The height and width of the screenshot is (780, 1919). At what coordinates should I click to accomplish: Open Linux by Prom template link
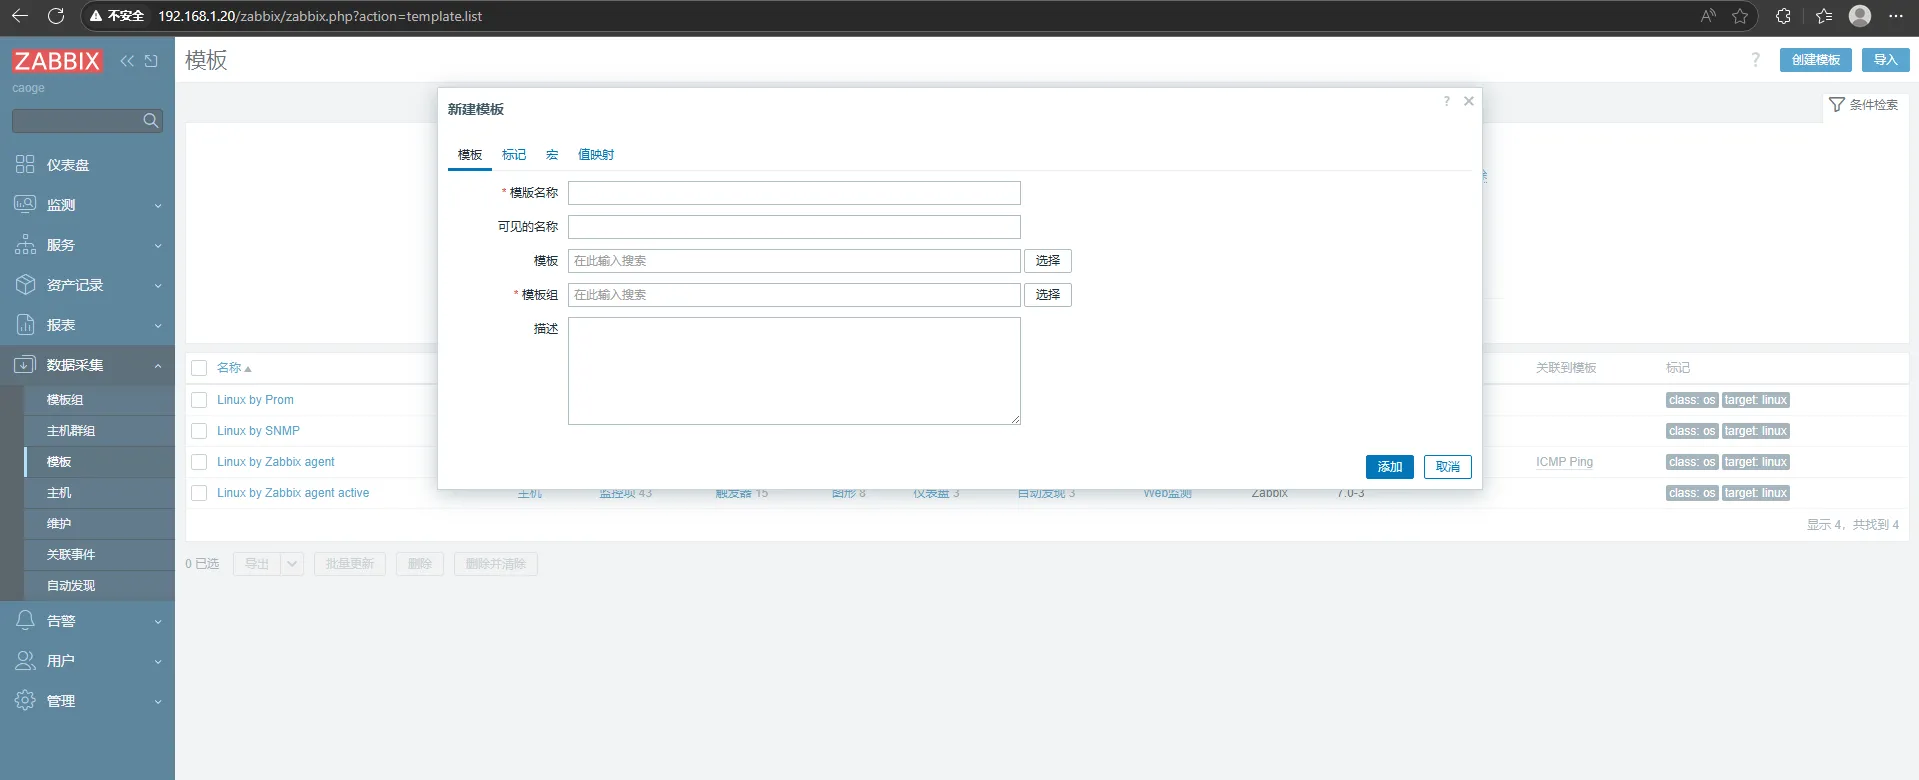(255, 400)
